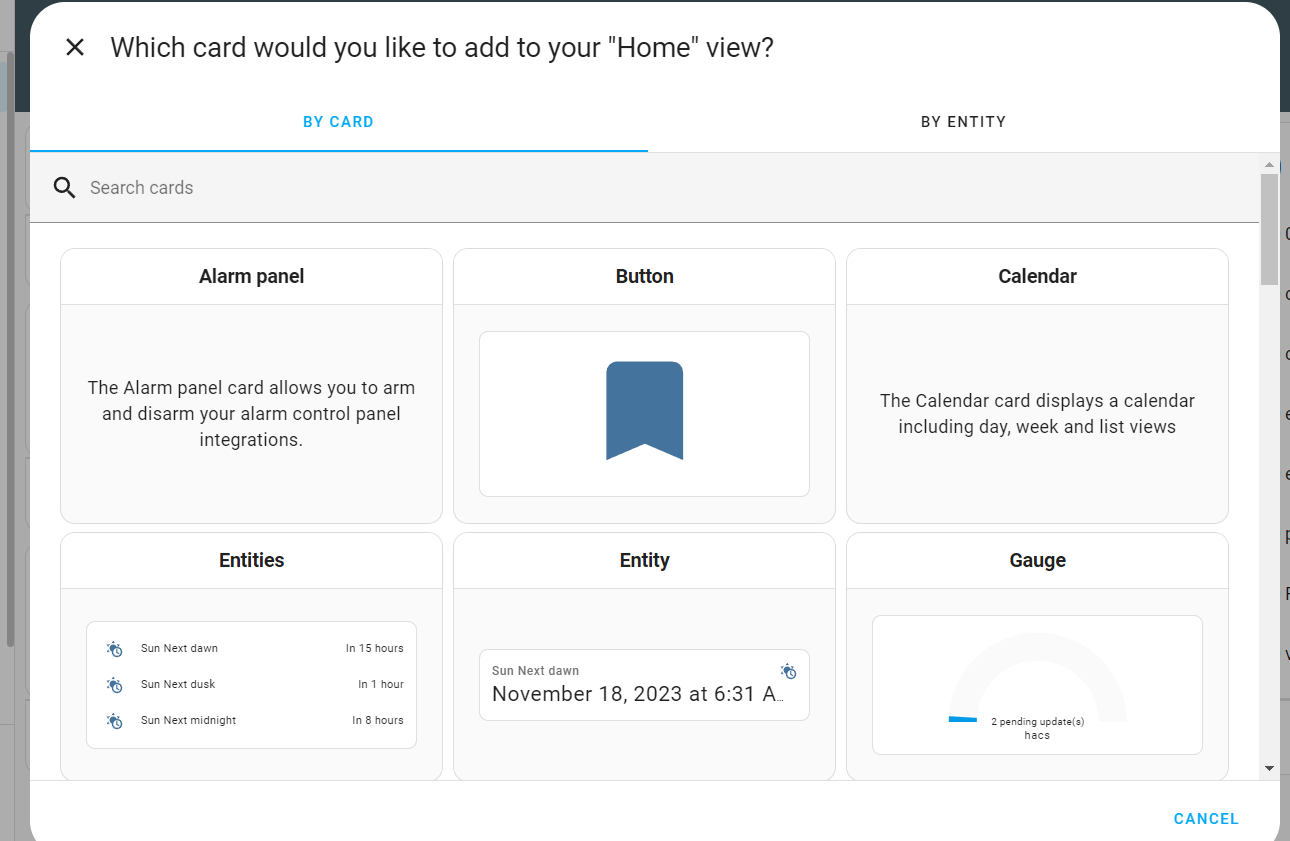Click the Sun Next midnight row icon

pos(115,721)
